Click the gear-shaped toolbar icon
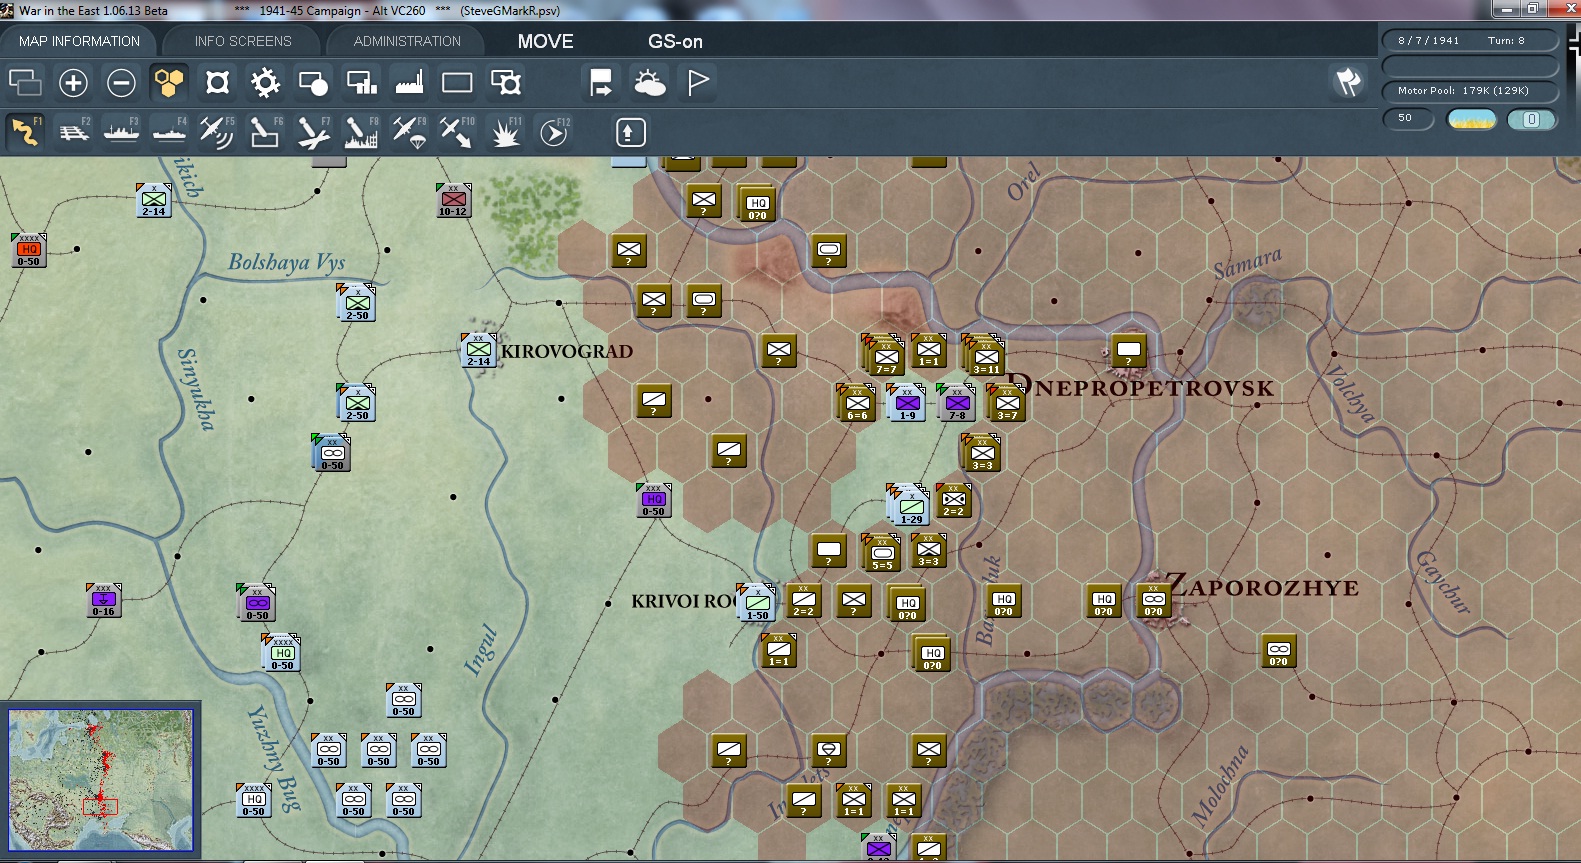The width and height of the screenshot is (1581, 863). click(x=265, y=82)
